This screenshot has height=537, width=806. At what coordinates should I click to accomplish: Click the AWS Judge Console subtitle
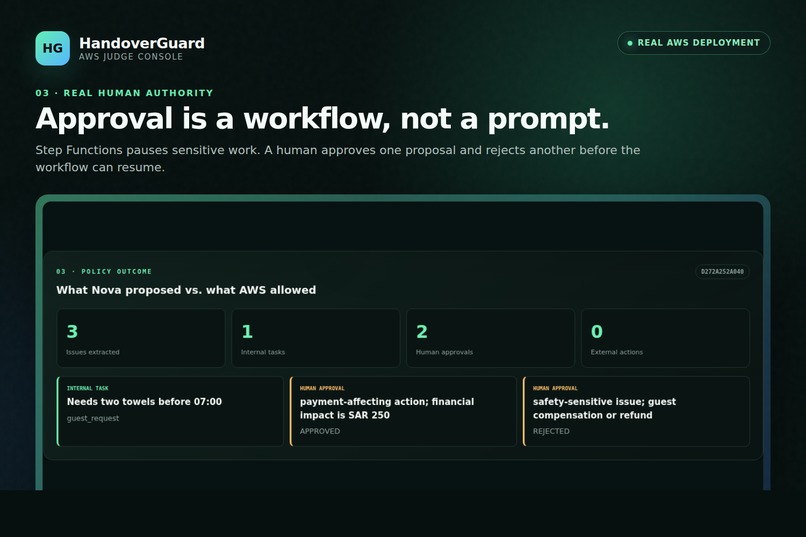[131, 57]
